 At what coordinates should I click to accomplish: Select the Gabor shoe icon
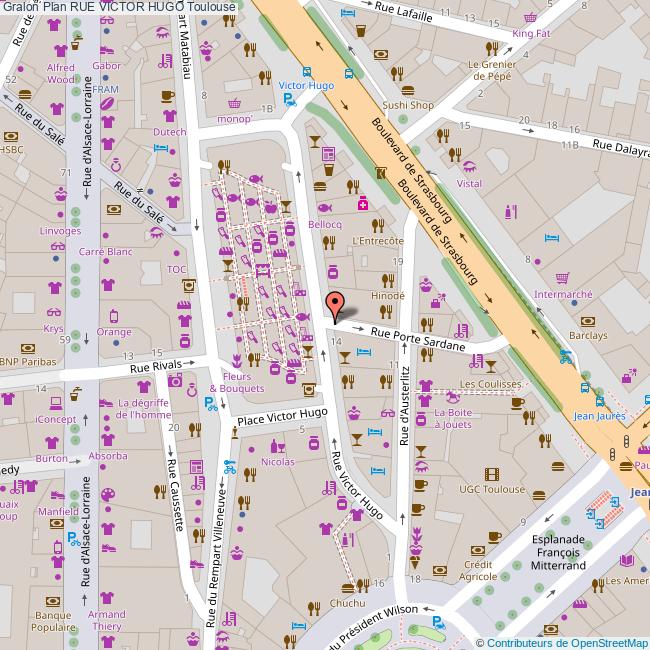107,51
